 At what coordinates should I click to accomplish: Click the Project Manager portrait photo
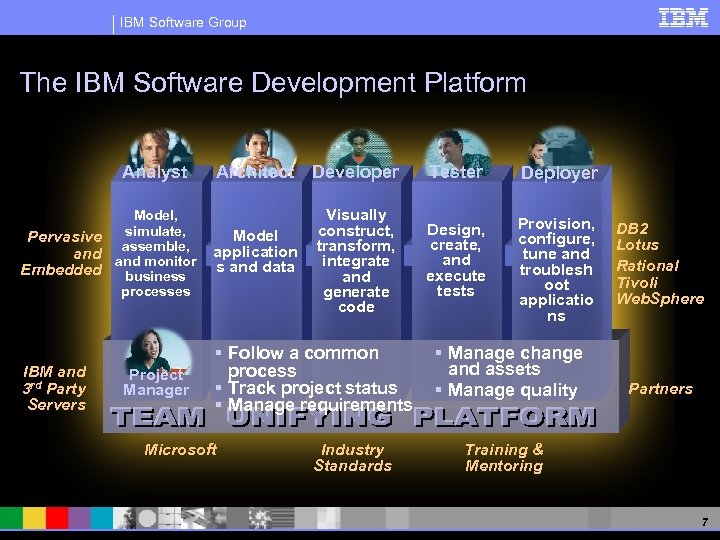coord(158,350)
